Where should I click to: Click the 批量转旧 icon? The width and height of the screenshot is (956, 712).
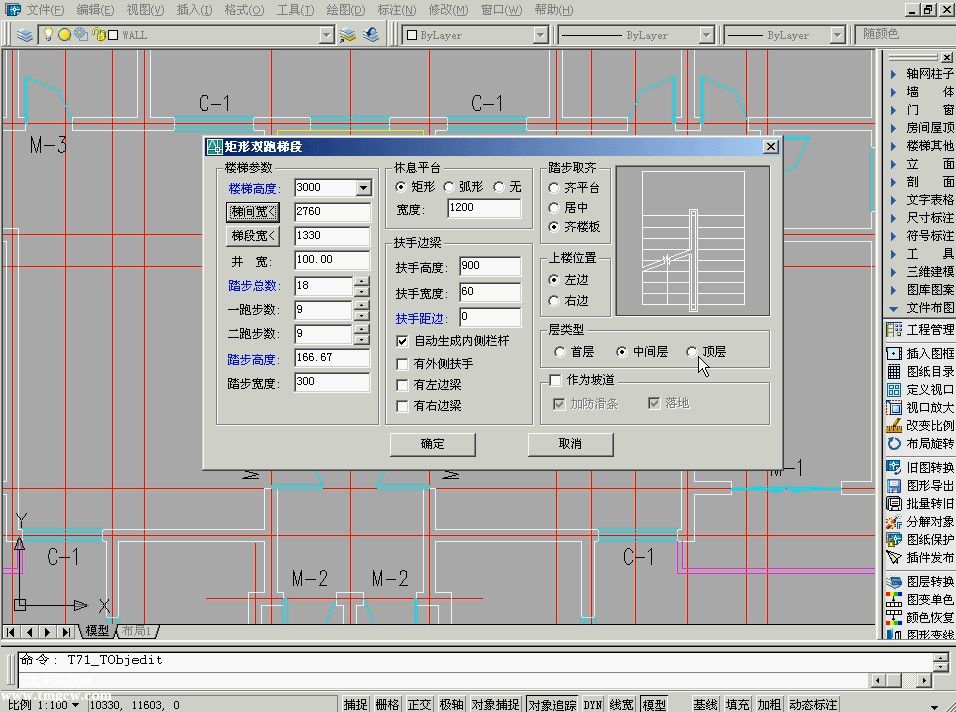(x=894, y=504)
